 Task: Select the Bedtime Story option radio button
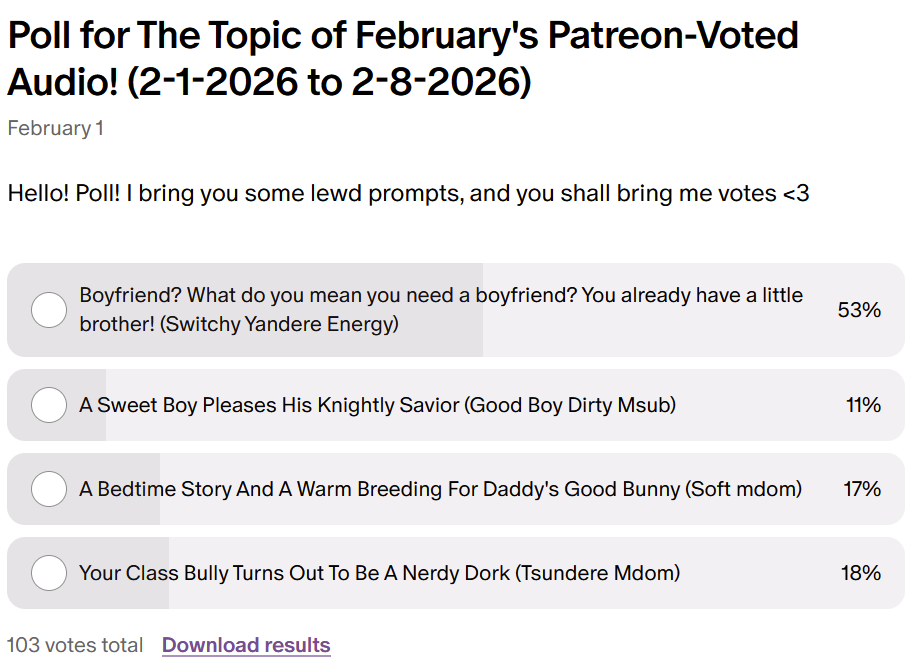[x=49, y=489]
